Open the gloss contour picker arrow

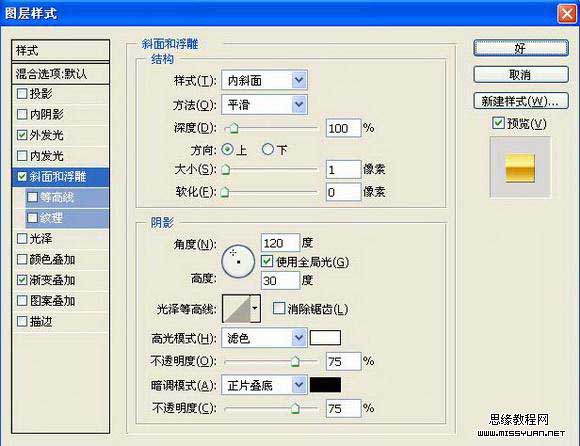click(x=255, y=308)
